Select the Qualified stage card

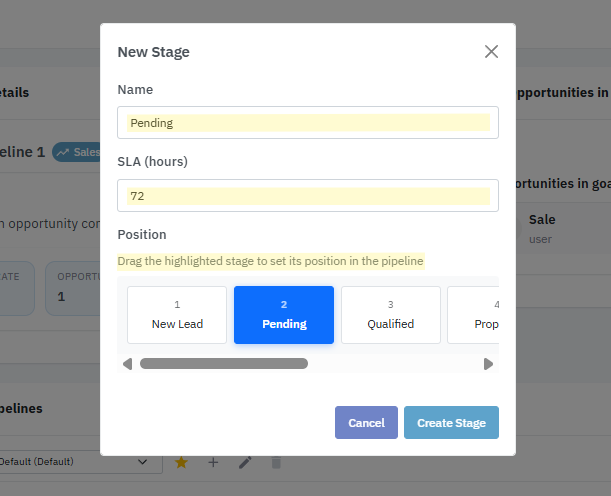[x=391, y=315]
